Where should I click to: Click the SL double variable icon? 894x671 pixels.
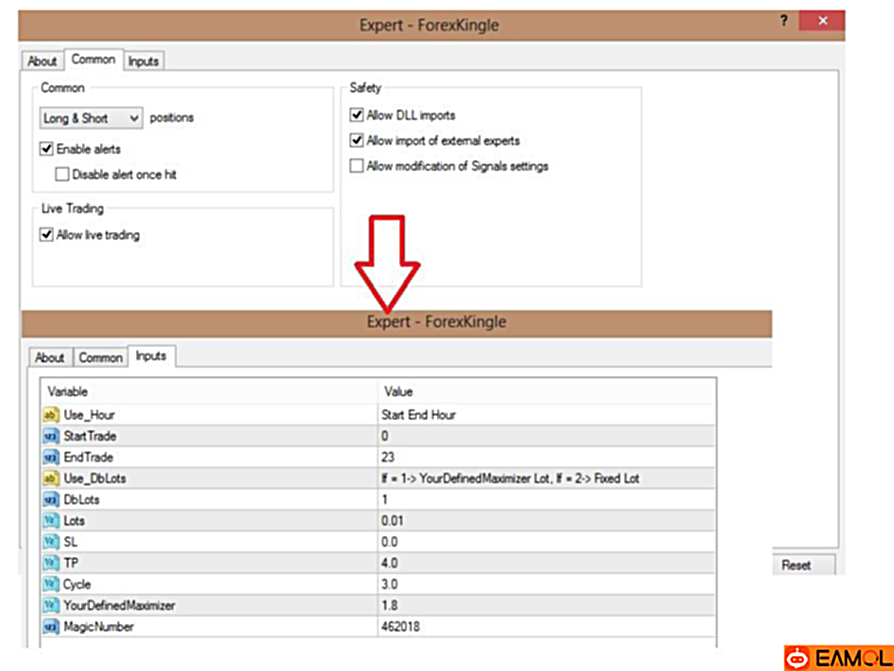[51, 542]
